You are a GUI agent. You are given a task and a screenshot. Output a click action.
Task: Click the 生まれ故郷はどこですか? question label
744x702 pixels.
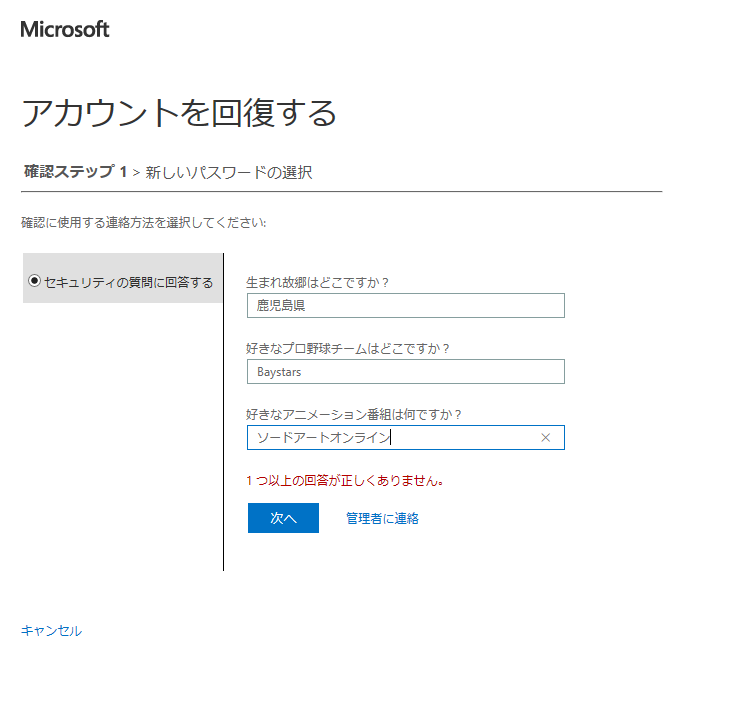(x=317, y=282)
